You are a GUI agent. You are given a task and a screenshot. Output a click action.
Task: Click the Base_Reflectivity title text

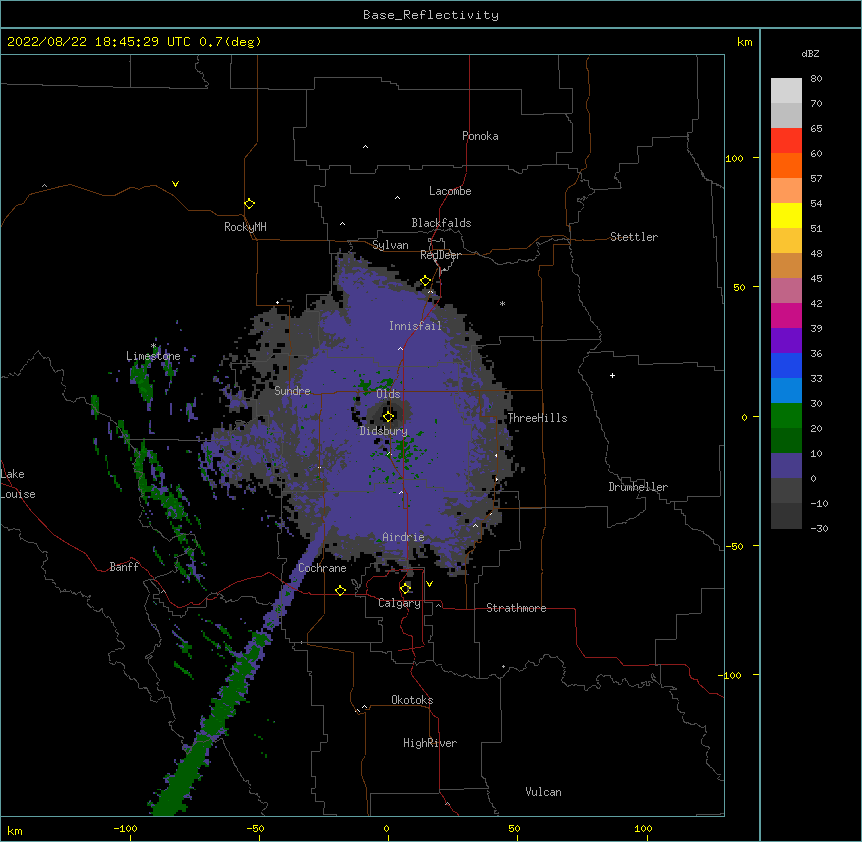pyautogui.click(x=431, y=15)
